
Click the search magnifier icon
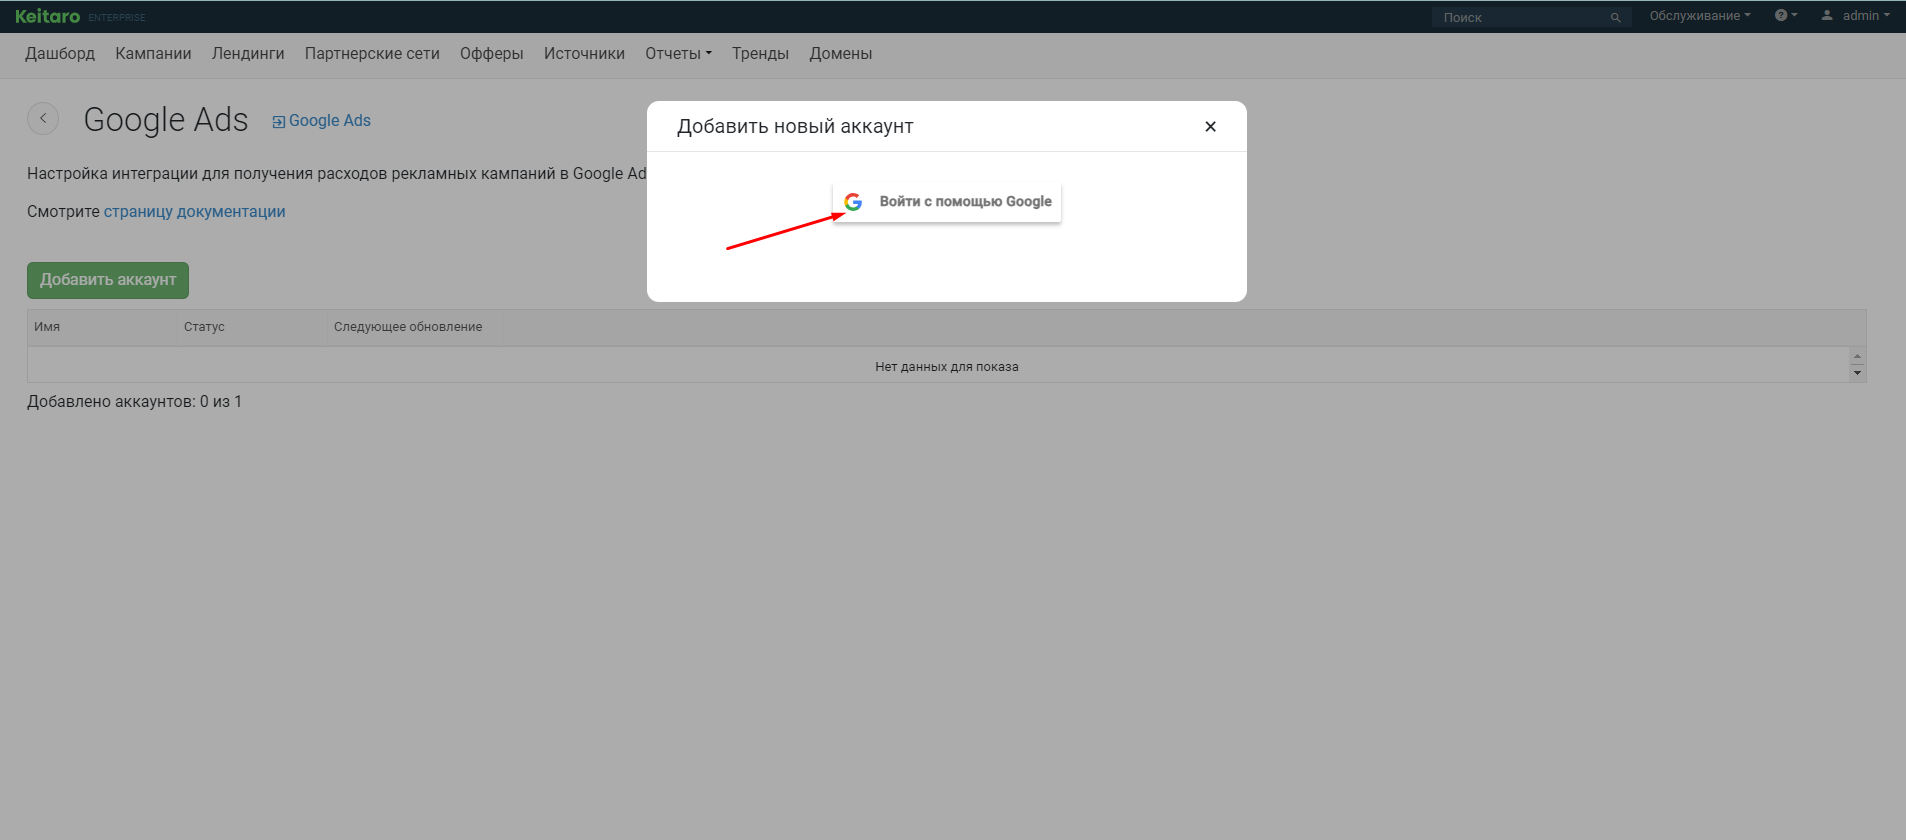click(x=1615, y=18)
